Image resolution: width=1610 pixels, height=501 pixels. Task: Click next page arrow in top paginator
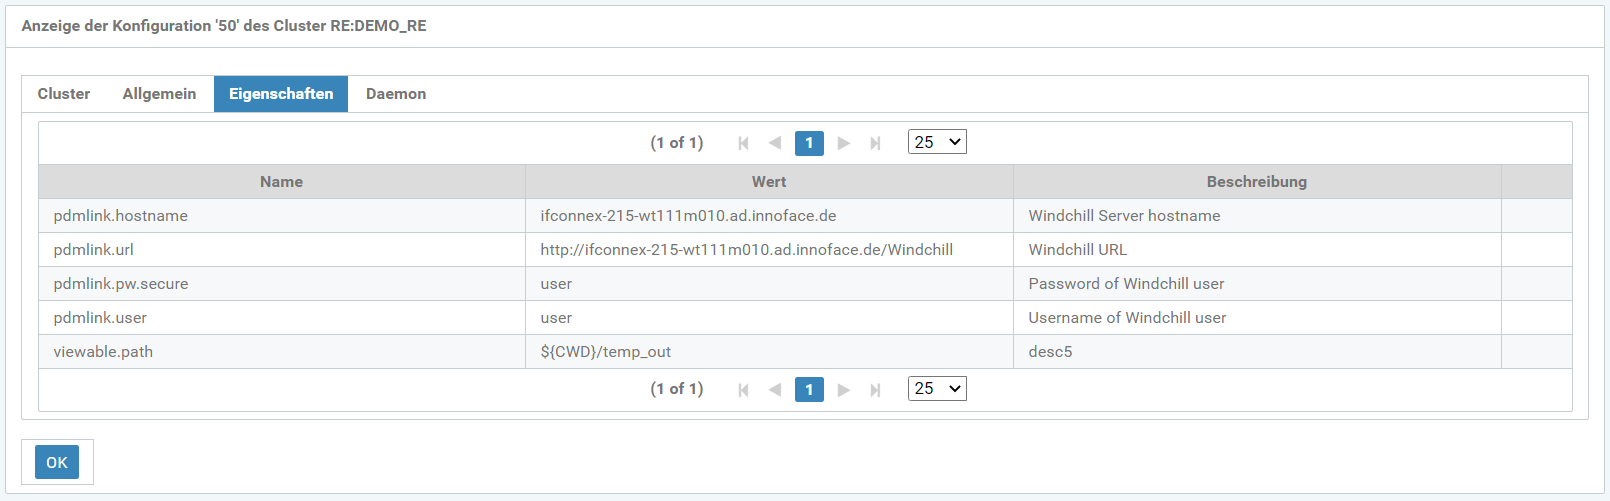[x=844, y=143]
